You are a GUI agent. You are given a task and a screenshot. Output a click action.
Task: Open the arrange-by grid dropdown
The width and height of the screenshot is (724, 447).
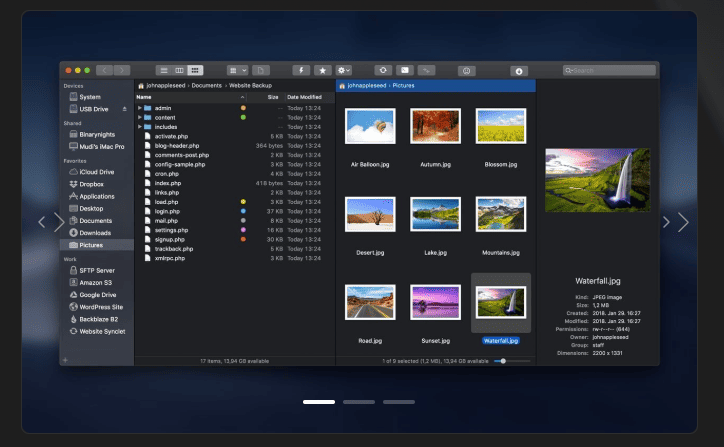[x=238, y=70]
